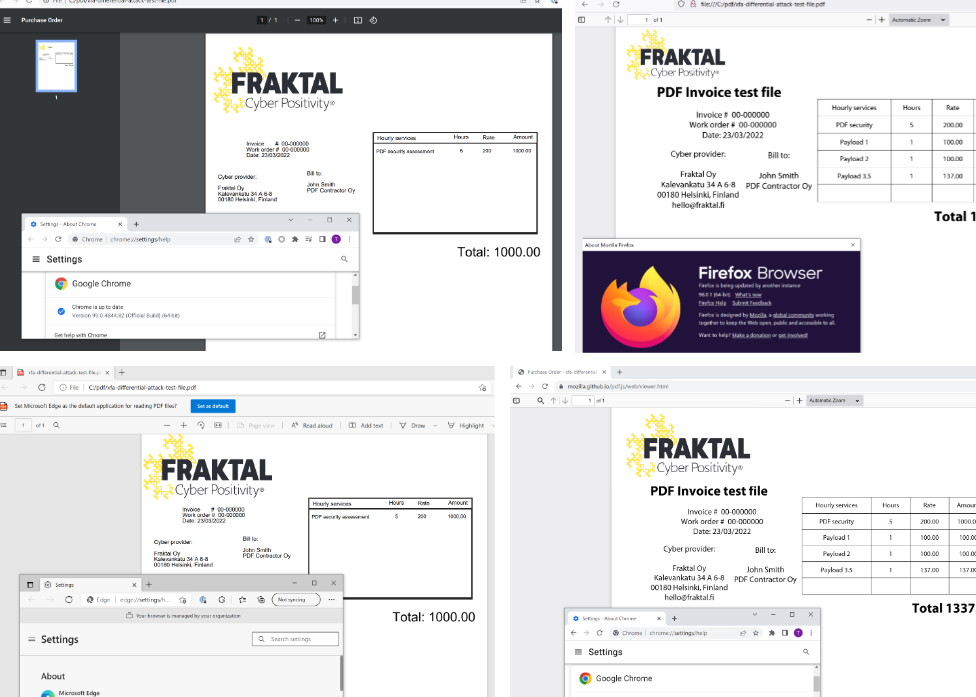Open the Settings hamburger menu in bottom-right Chrome window
Viewport: 976px width, 697px height.
[x=578, y=652]
